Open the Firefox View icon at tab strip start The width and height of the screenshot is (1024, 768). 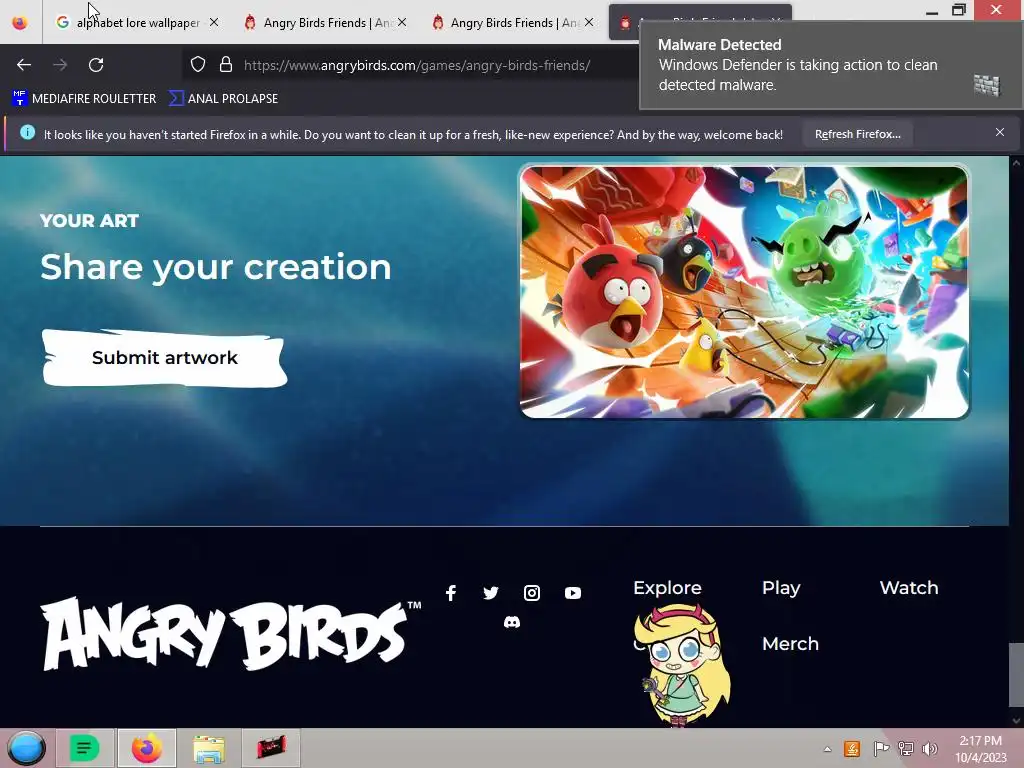point(20,22)
